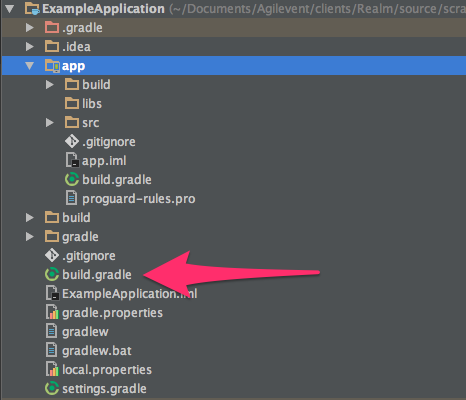
Task: Collapse the ExampleApplication project root arrow
Action: [x=10, y=9]
